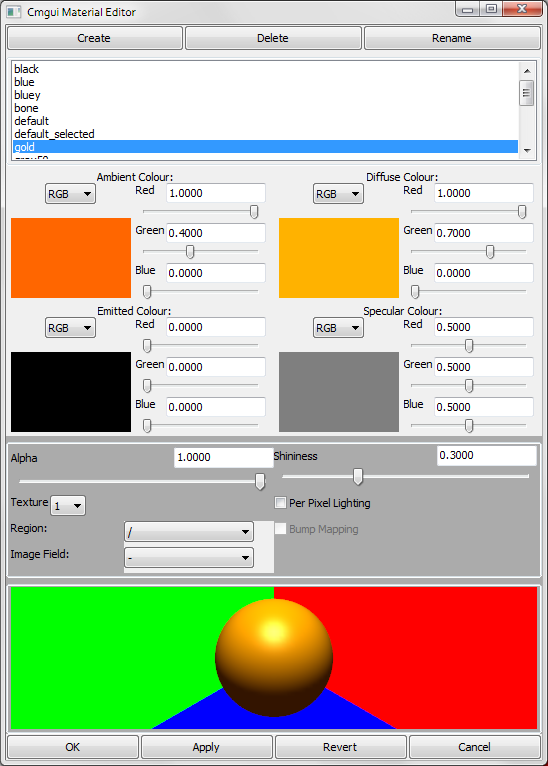This screenshot has height=766, width=548.
Task: Click the Specular Colour Red value field
Action: 484,327
